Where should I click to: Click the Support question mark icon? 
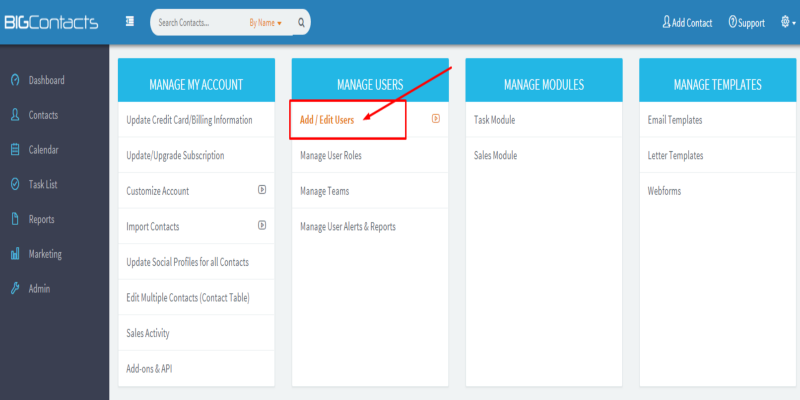(733, 22)
